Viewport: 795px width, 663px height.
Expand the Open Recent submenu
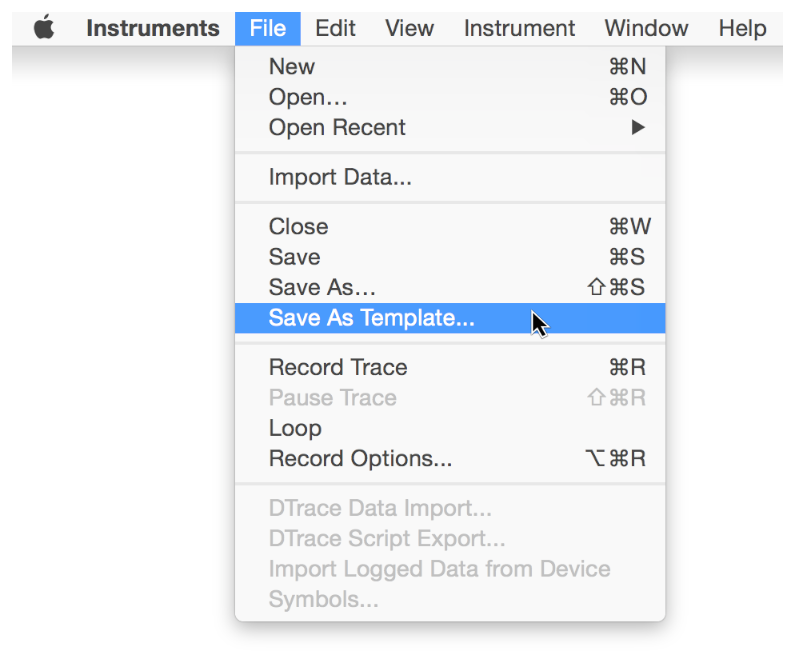point(337,128)
